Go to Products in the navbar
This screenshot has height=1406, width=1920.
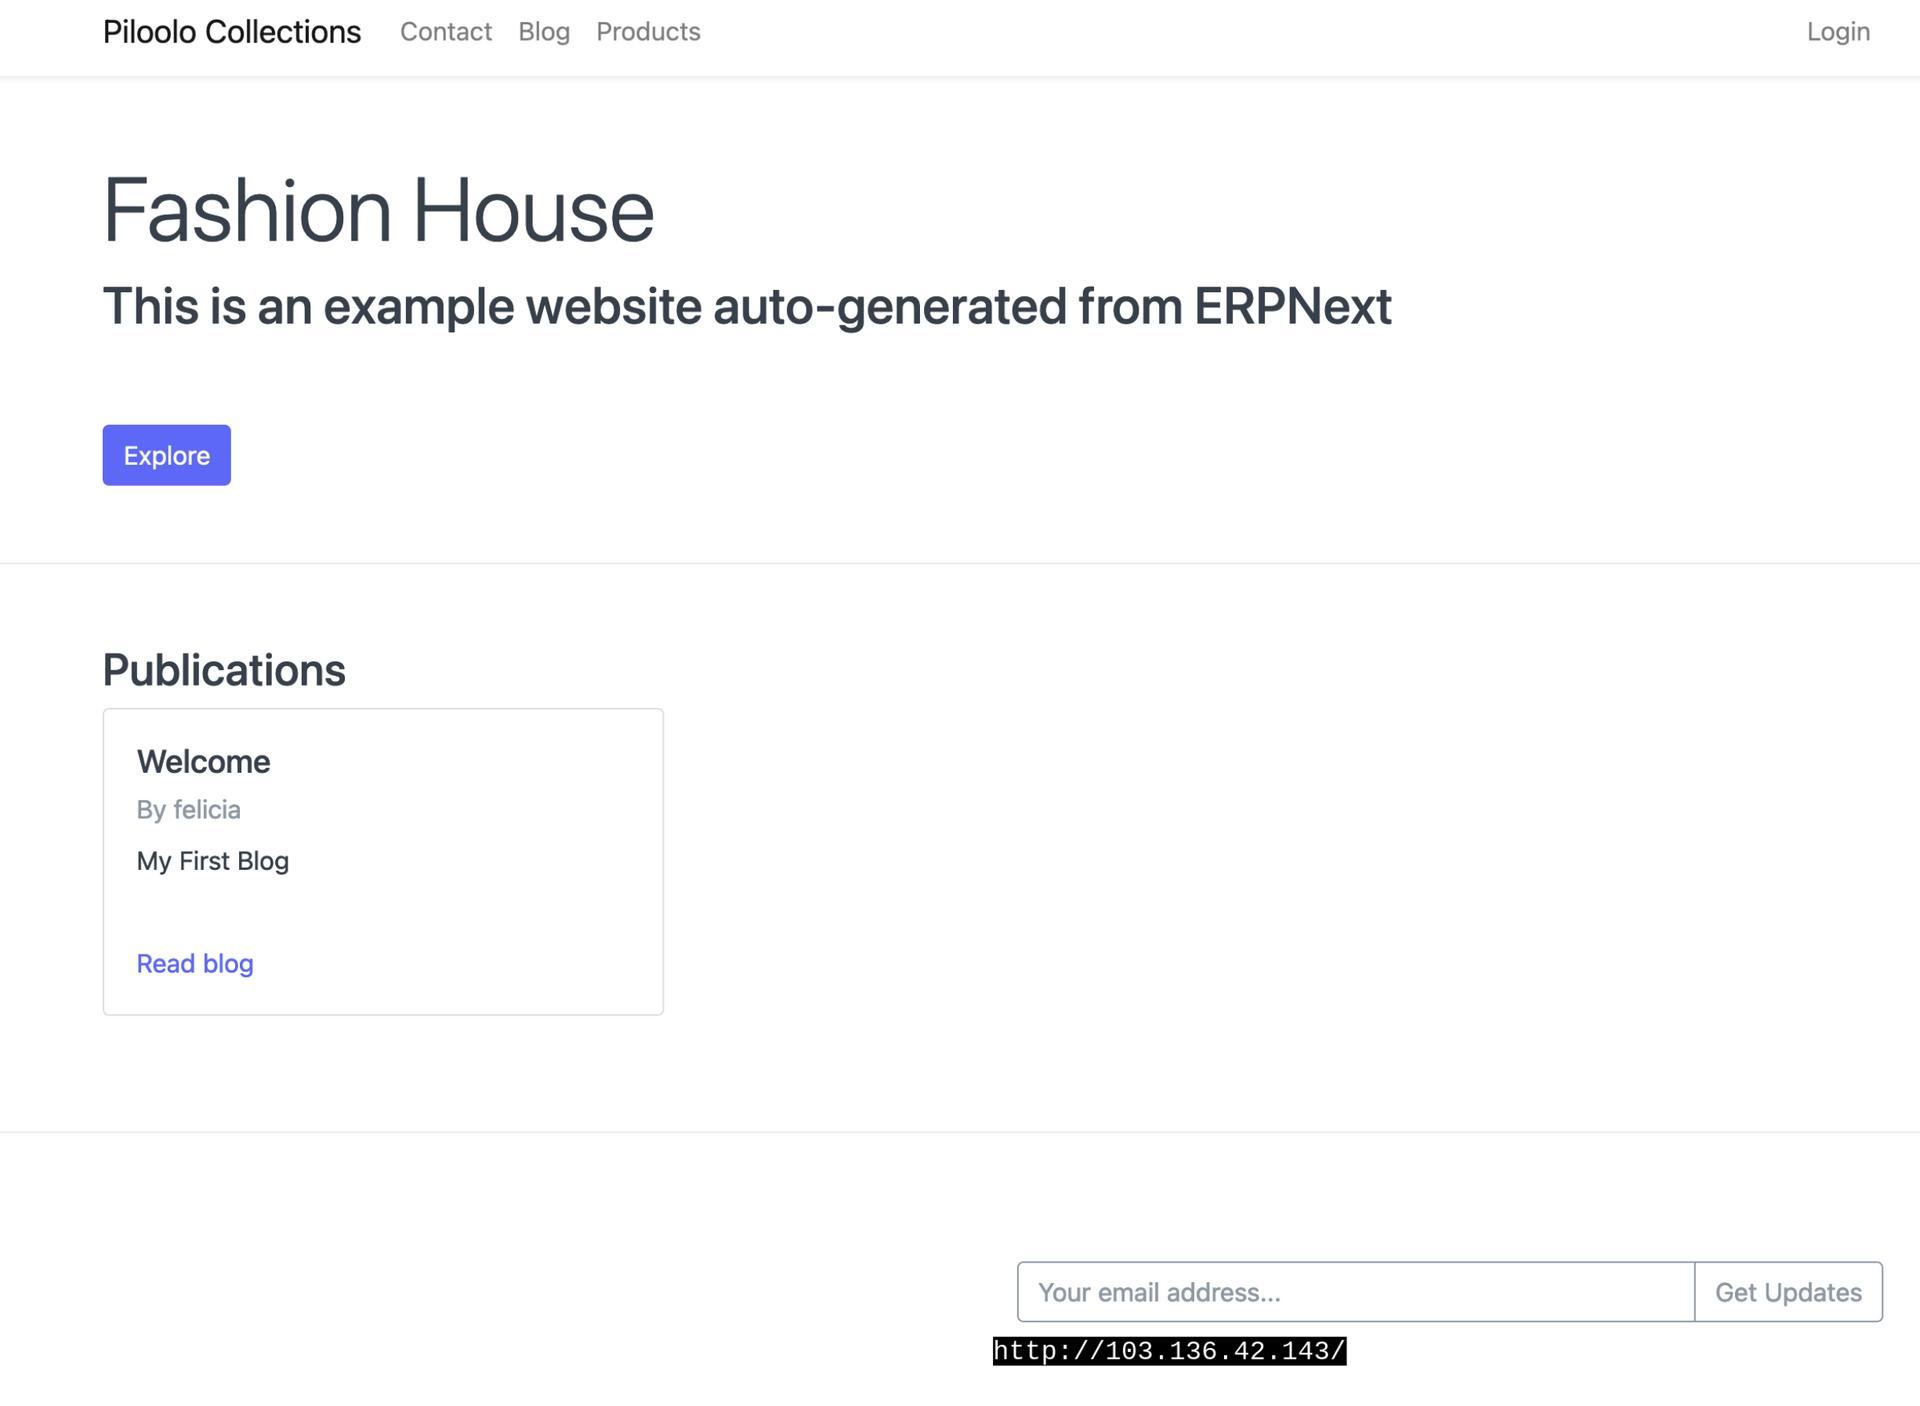[x=647, y=32]
